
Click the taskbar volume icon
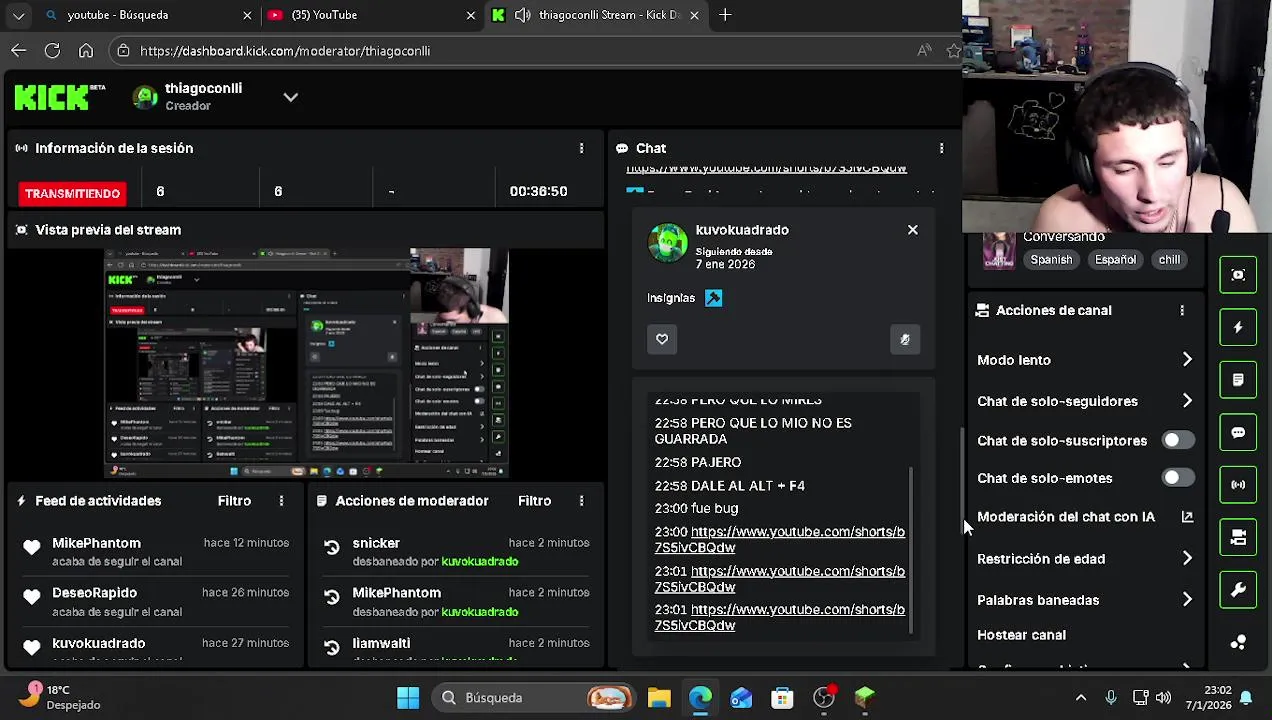1163,697
